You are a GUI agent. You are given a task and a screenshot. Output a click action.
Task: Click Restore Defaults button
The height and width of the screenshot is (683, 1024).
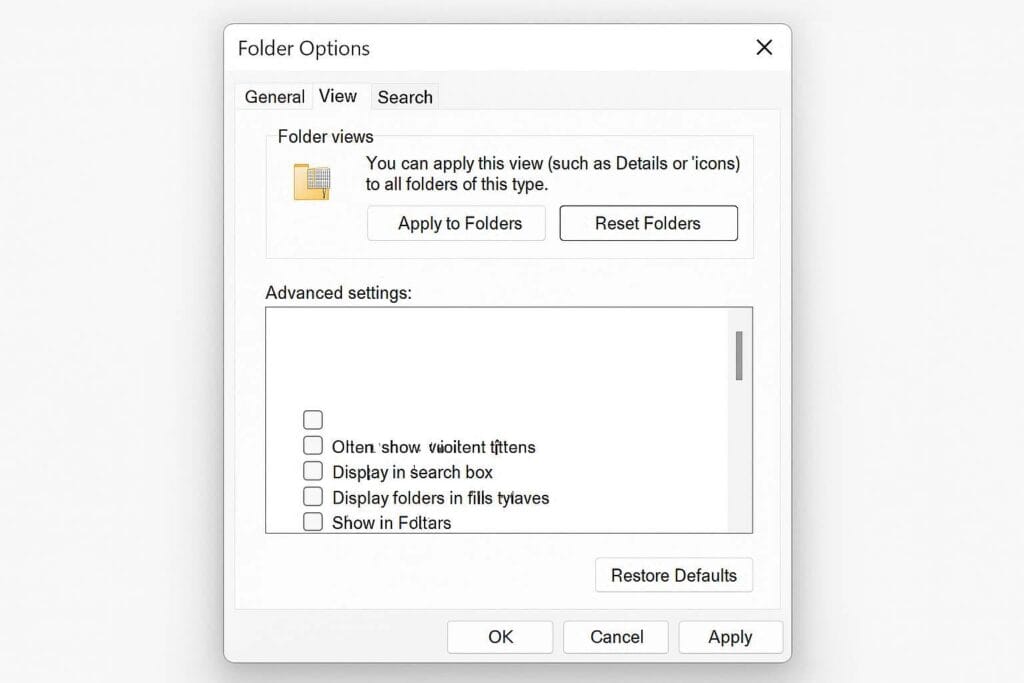coord(673,575)
